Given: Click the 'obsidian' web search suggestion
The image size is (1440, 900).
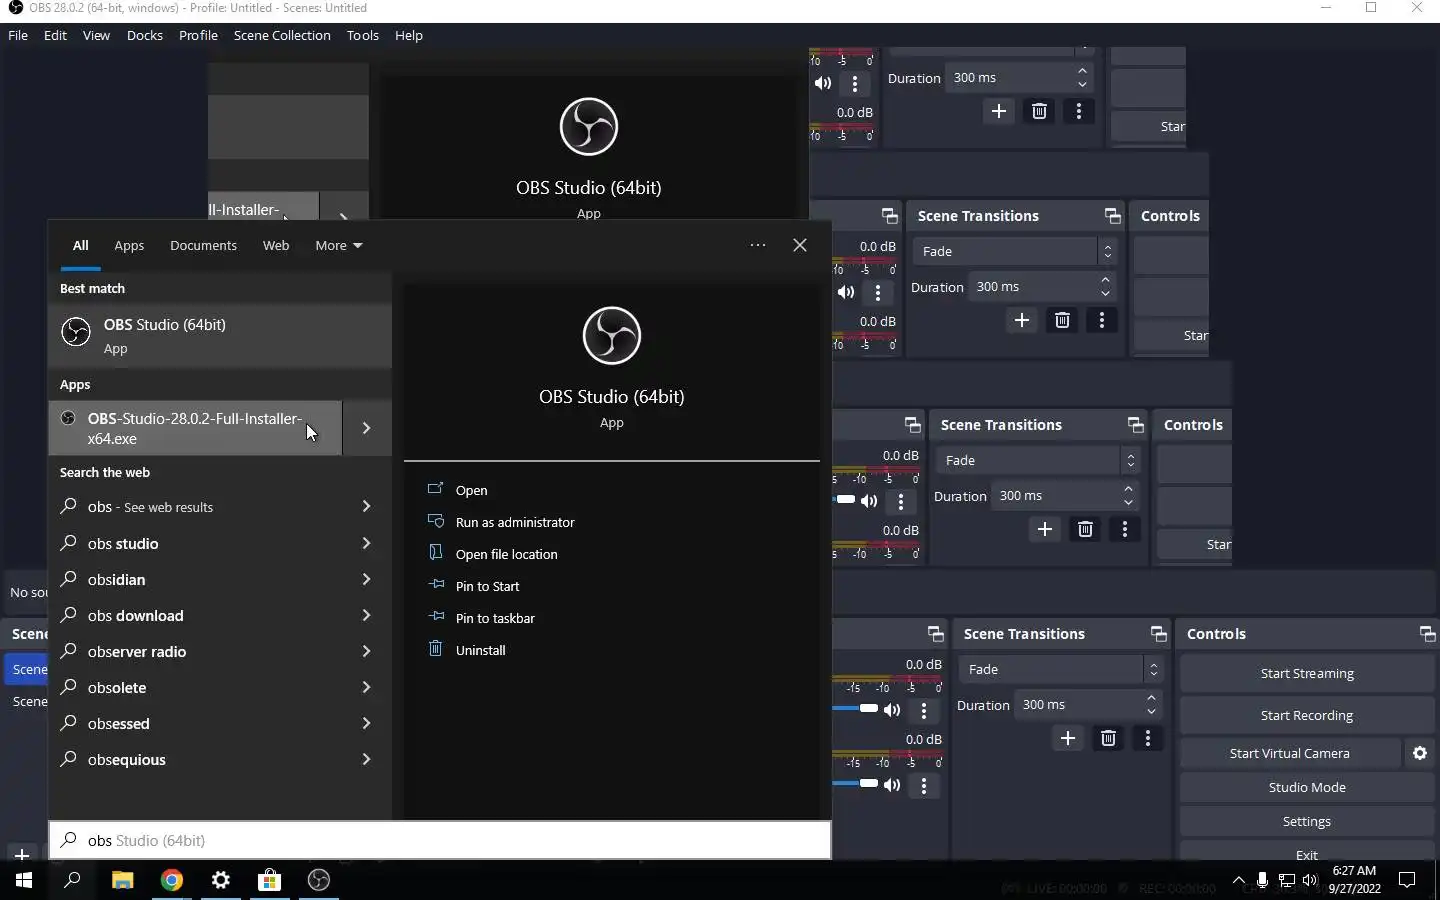Looking at the screenshot, I should 116,579.
